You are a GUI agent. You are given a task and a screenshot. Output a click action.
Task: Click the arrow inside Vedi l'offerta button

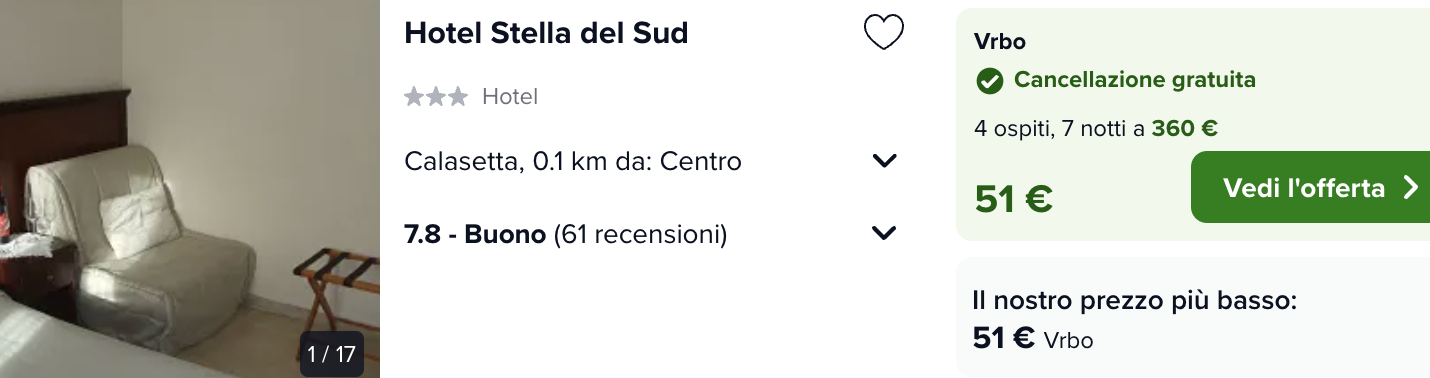pos(1411,188)
